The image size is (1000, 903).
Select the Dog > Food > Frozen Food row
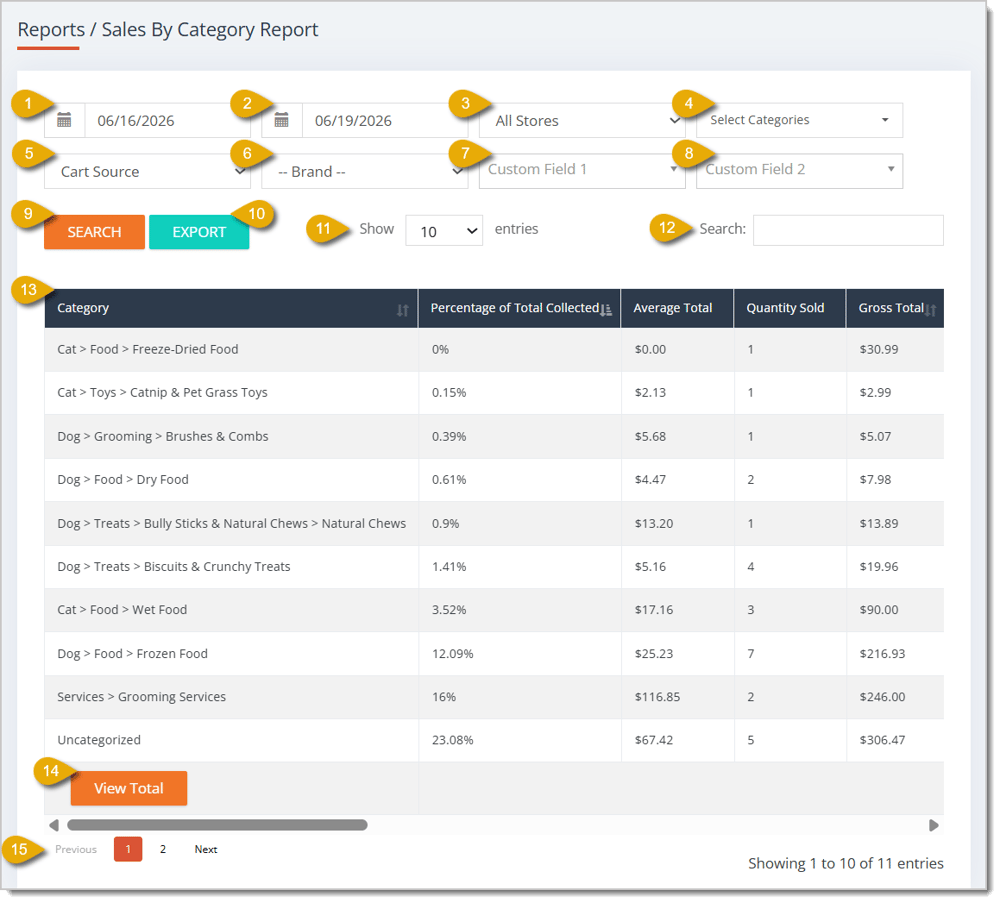(494, 654)
